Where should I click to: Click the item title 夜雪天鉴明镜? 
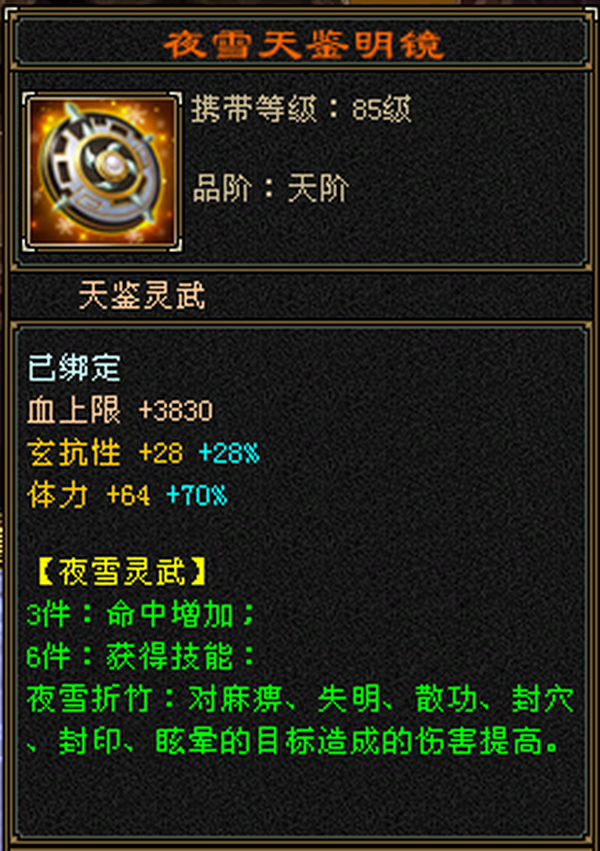pos(304,44)
